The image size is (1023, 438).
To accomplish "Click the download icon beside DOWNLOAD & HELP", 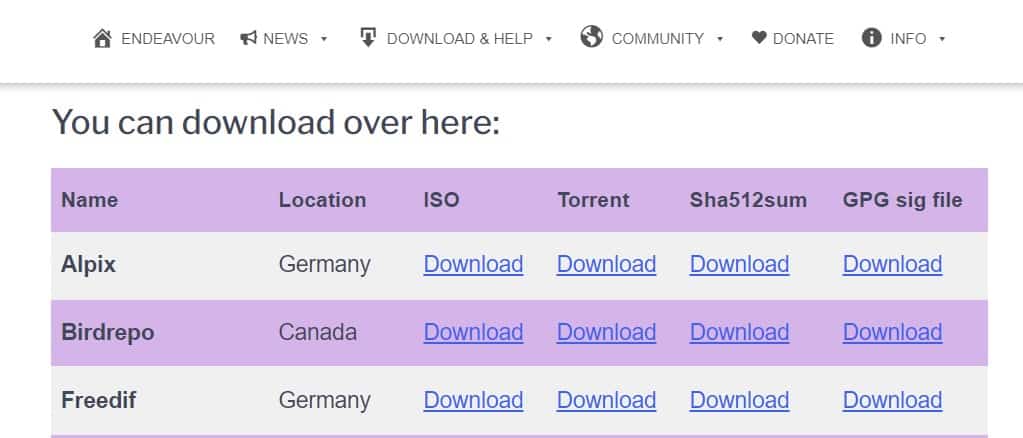I will click(368, 37).
